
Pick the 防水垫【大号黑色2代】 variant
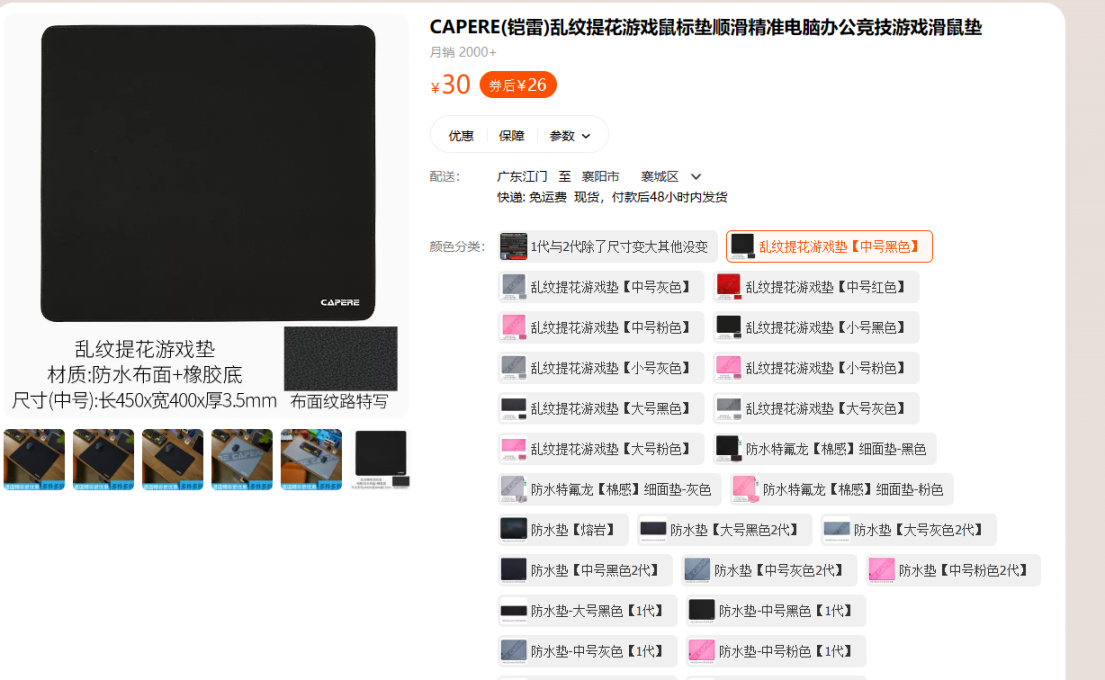(724, 530)
